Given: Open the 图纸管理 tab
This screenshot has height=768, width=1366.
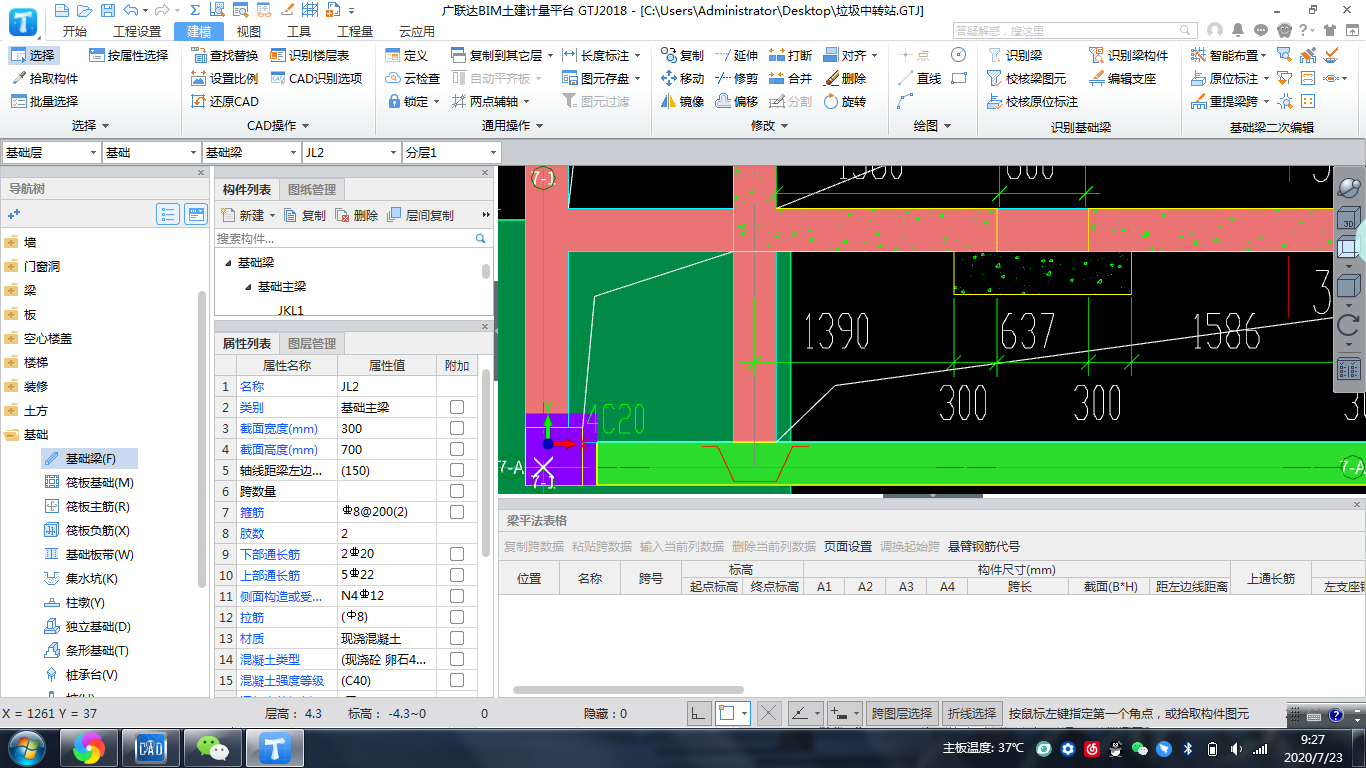Looking at the screenshot, I should pyautogui.click(x=312, y=189).
